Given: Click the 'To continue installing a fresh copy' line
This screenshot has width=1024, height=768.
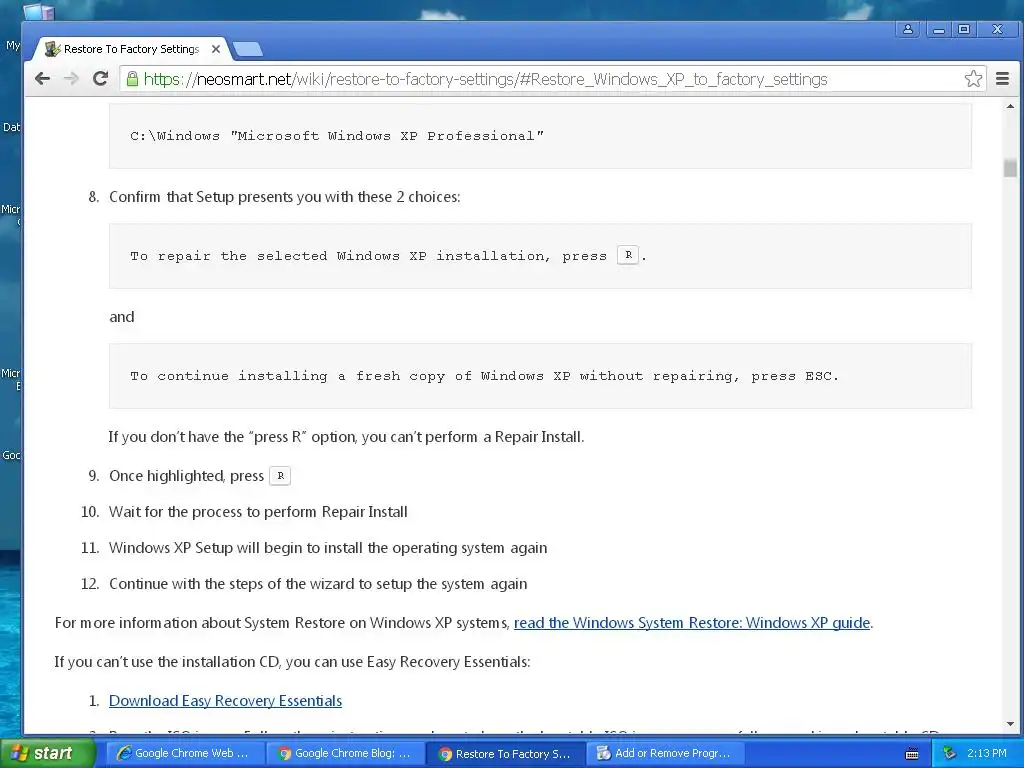Looking at the screenshot, I should point(484,376).
